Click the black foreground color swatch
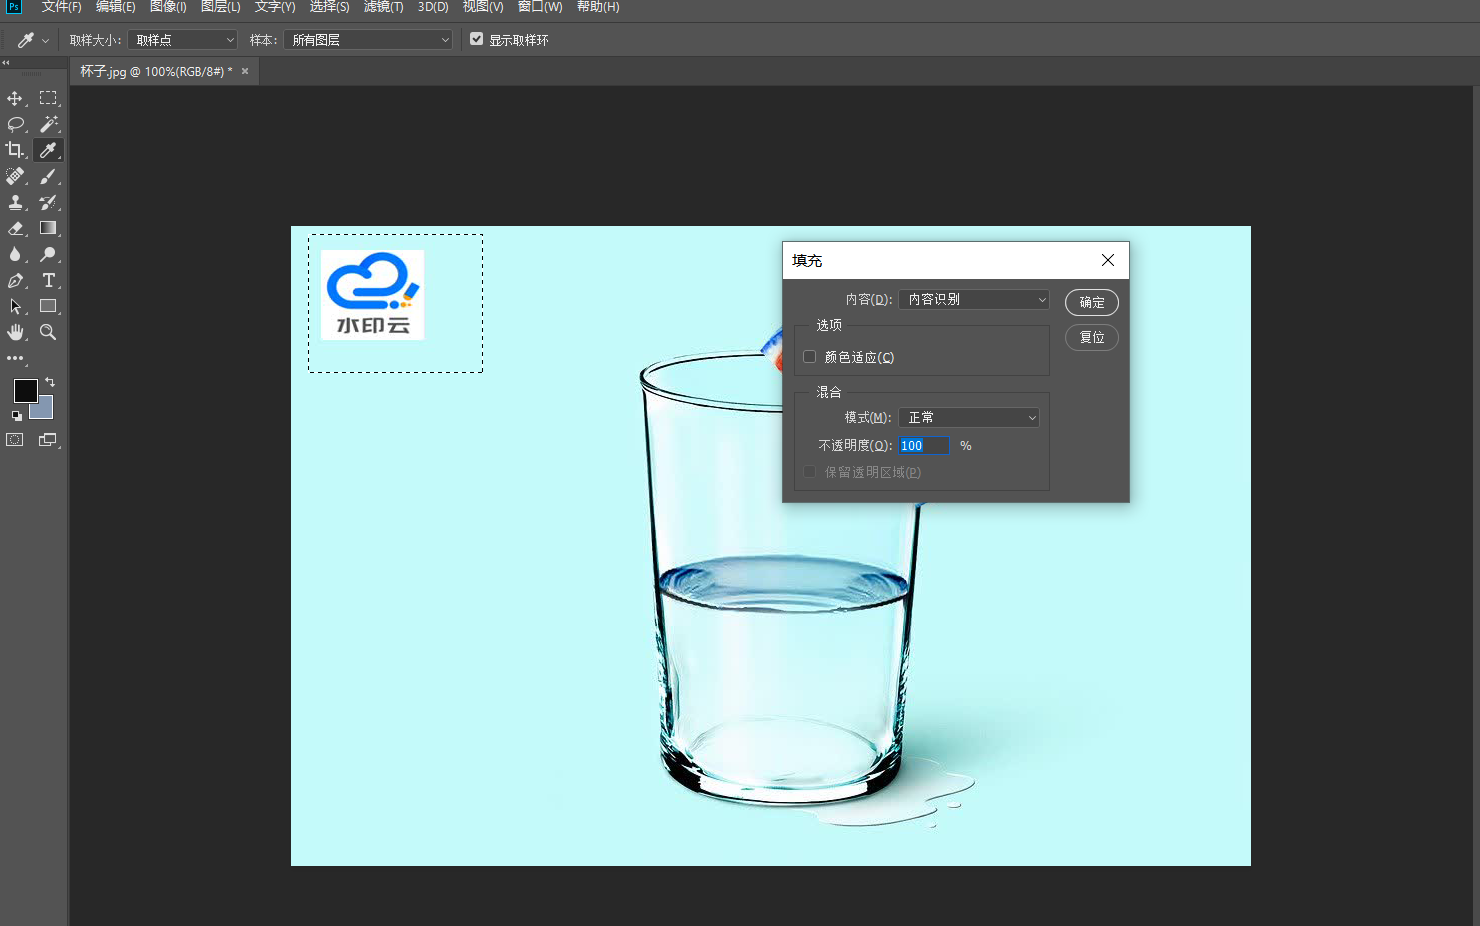The image size is (1480, 926). coord(25,390)
